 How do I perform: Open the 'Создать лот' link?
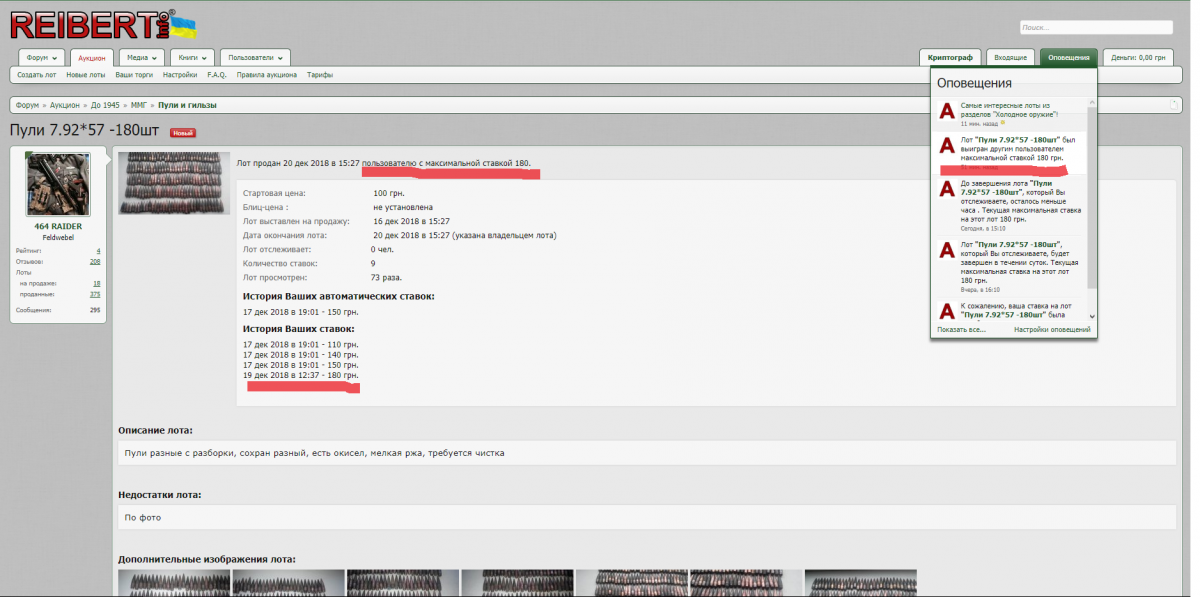(36, 75)
